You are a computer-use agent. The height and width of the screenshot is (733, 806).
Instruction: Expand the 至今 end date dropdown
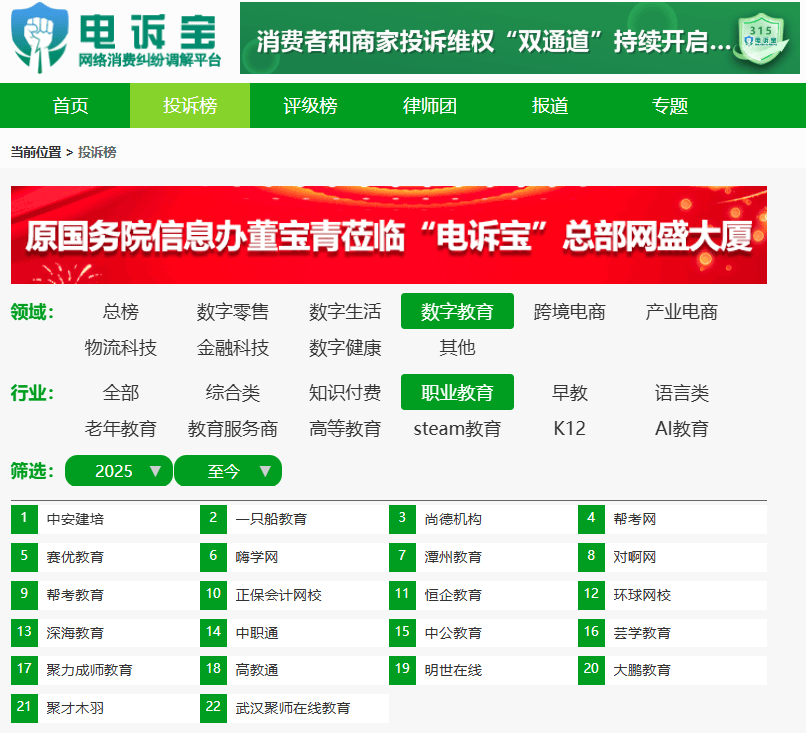[x=228, y=471]
